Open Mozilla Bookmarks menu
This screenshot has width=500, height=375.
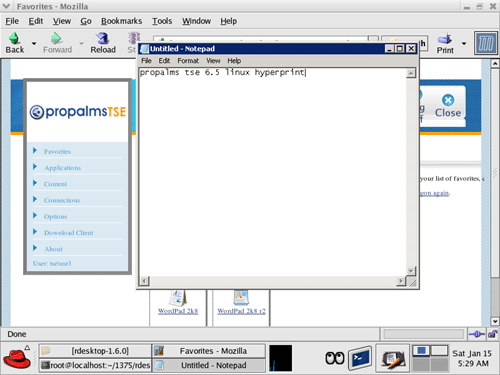pyautogui.click(x=121, y=21)
